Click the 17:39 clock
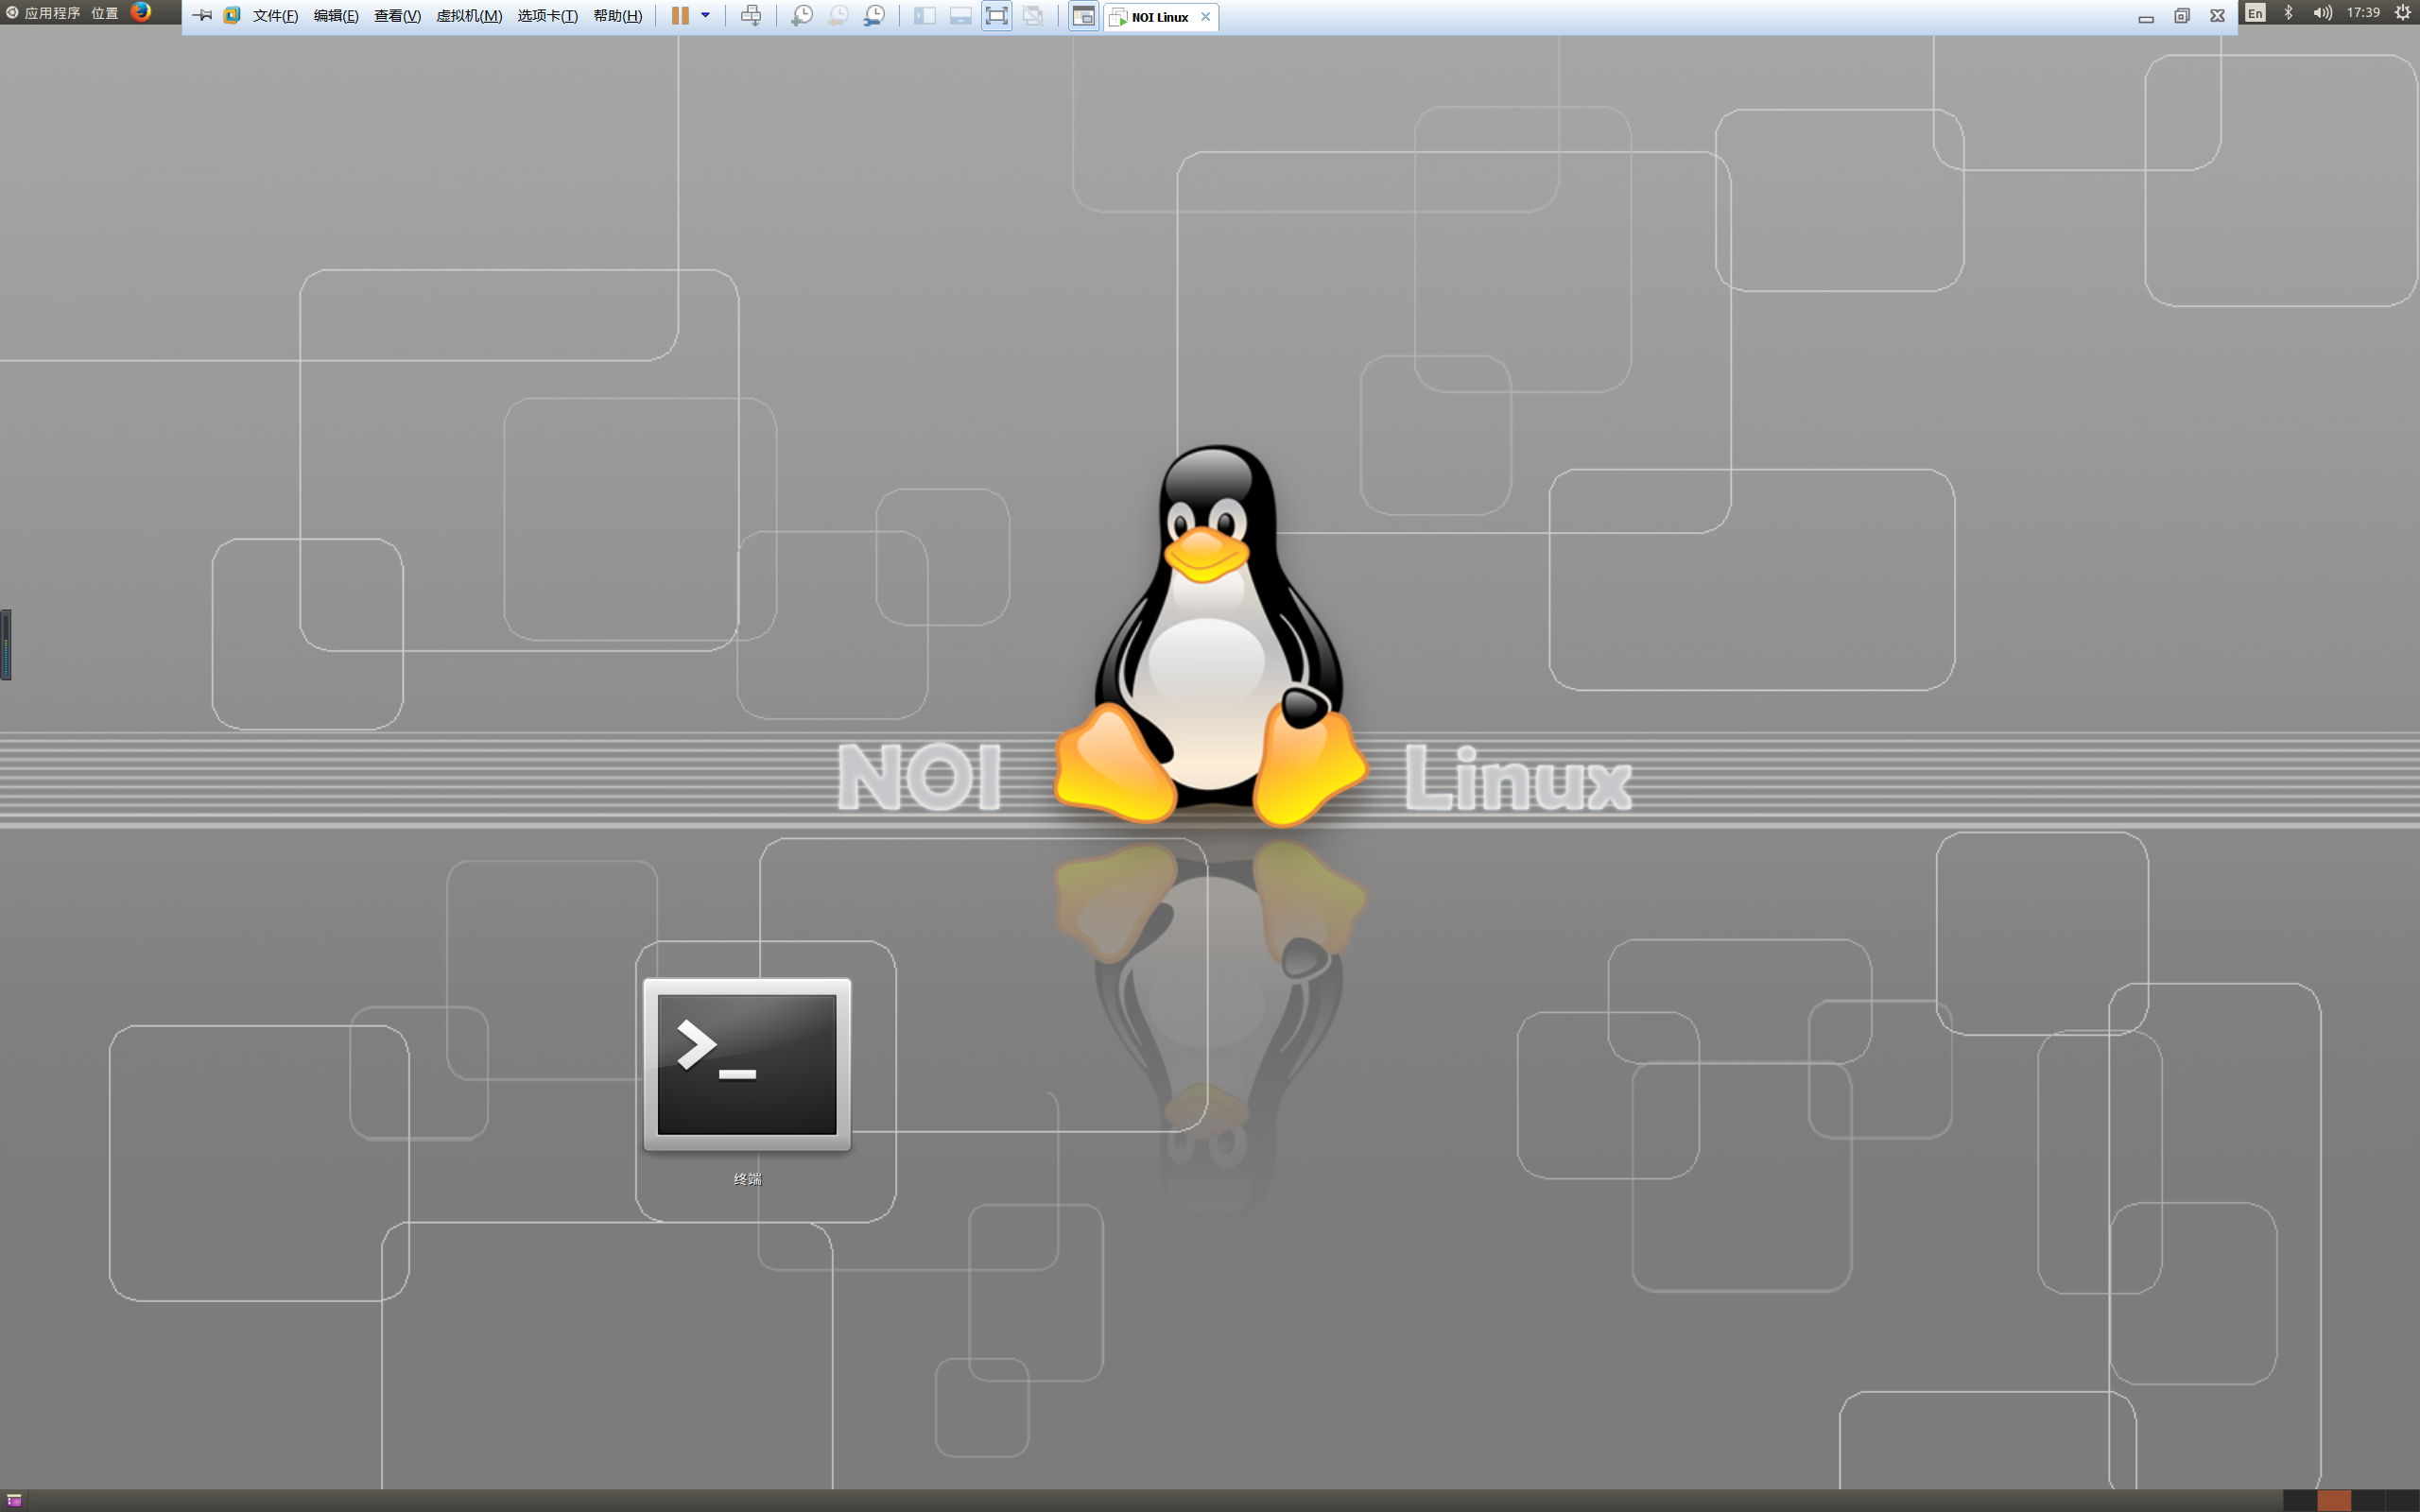The width and height of the screenshot is (2420, 1512). 2364,13
